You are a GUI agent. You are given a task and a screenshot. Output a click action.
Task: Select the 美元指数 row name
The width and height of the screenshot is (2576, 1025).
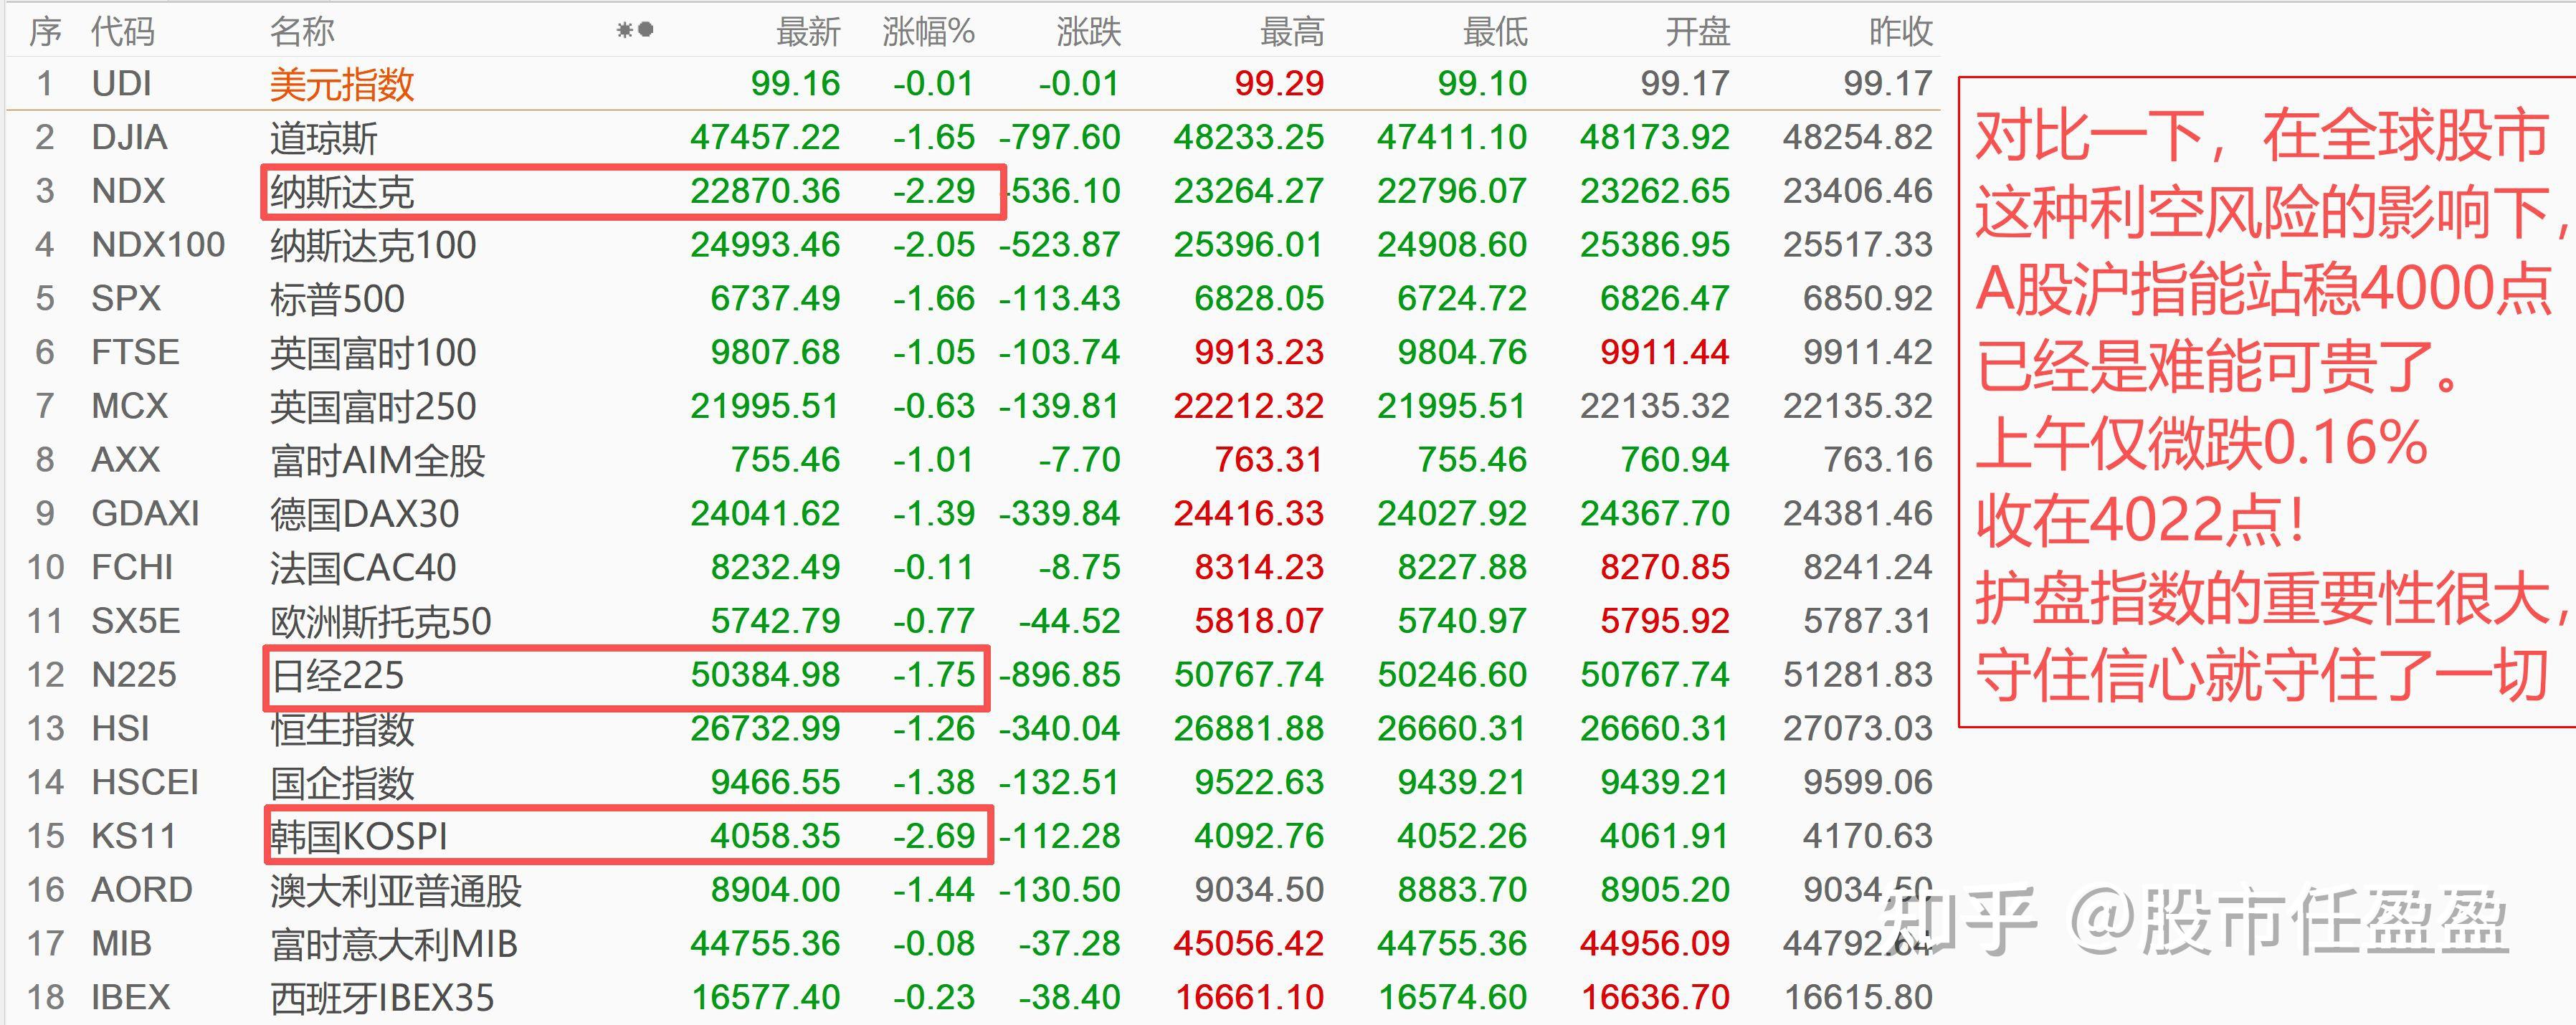pos(342,84)
